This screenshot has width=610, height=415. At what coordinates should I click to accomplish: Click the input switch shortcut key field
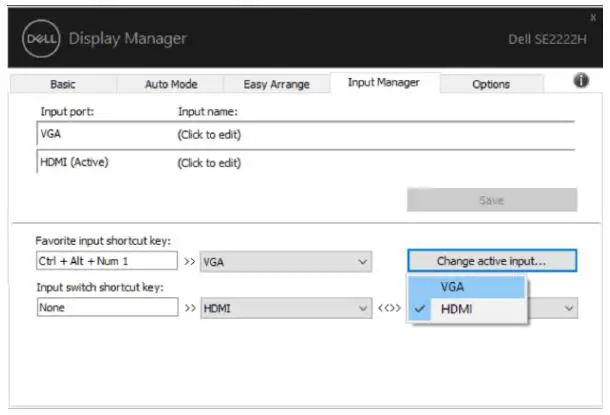click(107, 307)
